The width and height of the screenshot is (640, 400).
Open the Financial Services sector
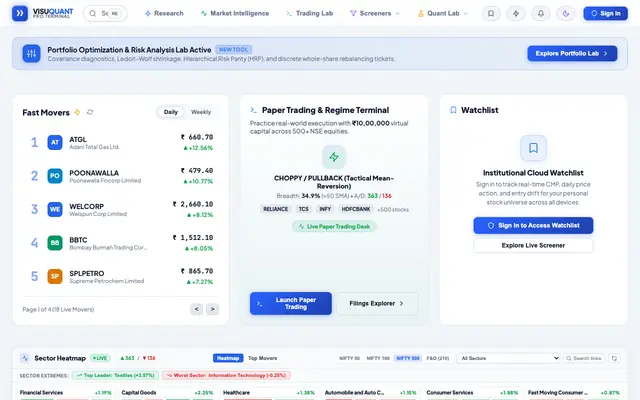click(41, 393)
